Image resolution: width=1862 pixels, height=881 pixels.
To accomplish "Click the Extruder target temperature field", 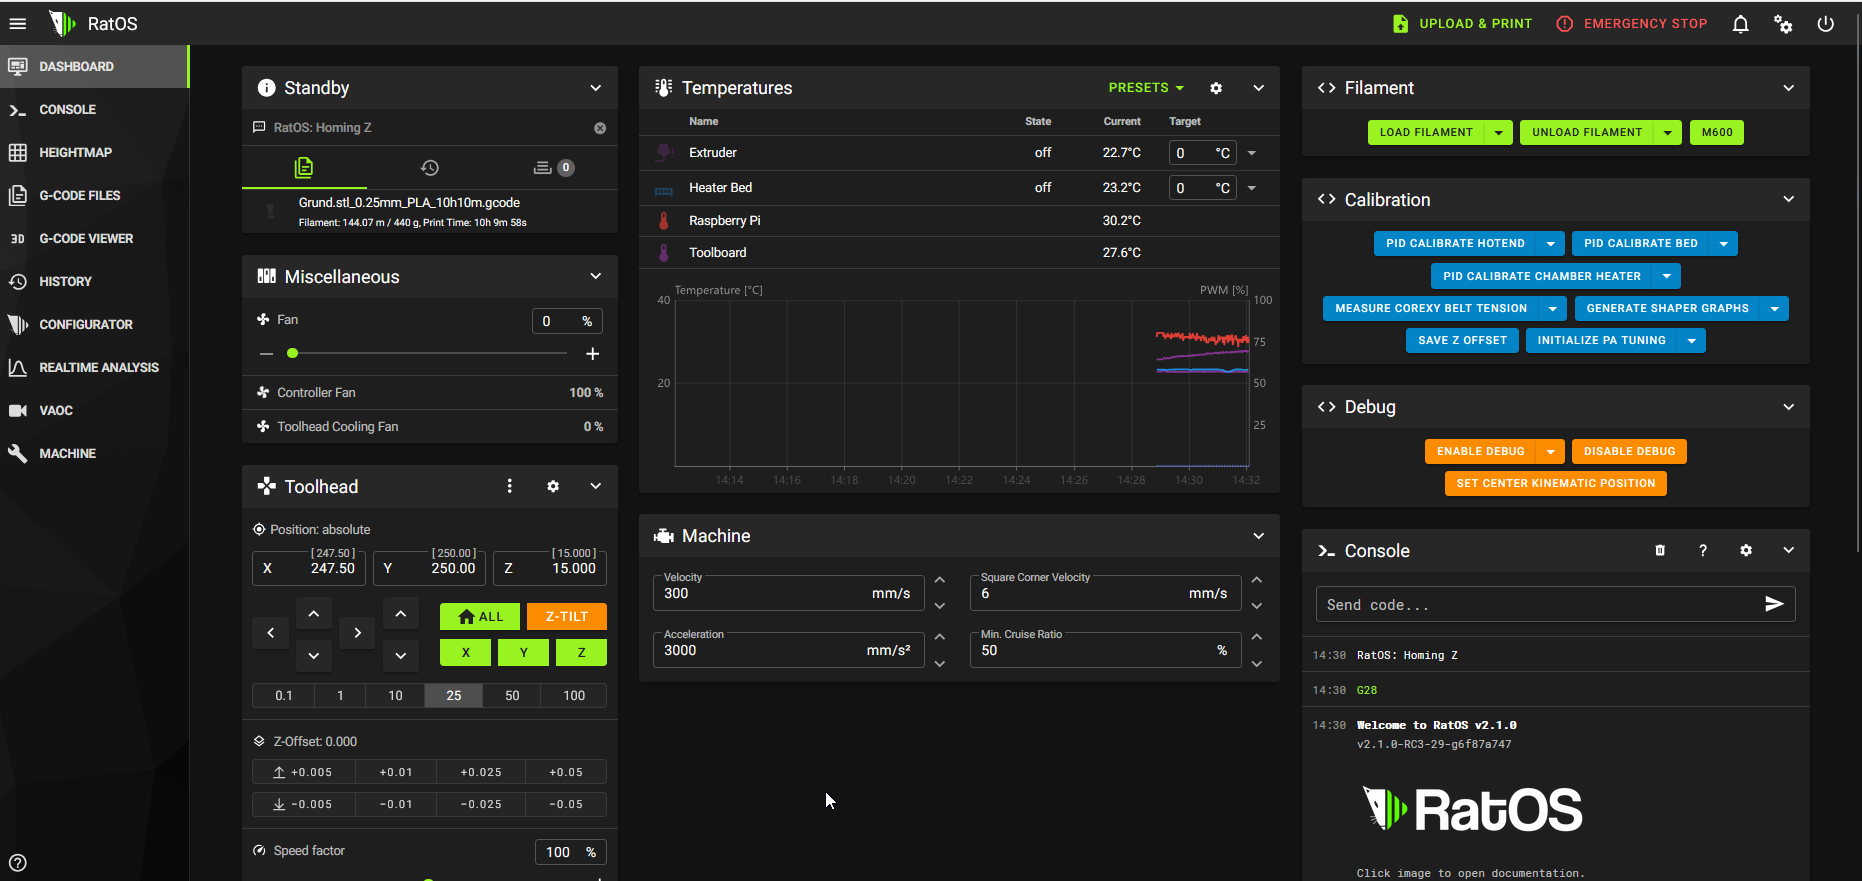I will (1190, 153).
